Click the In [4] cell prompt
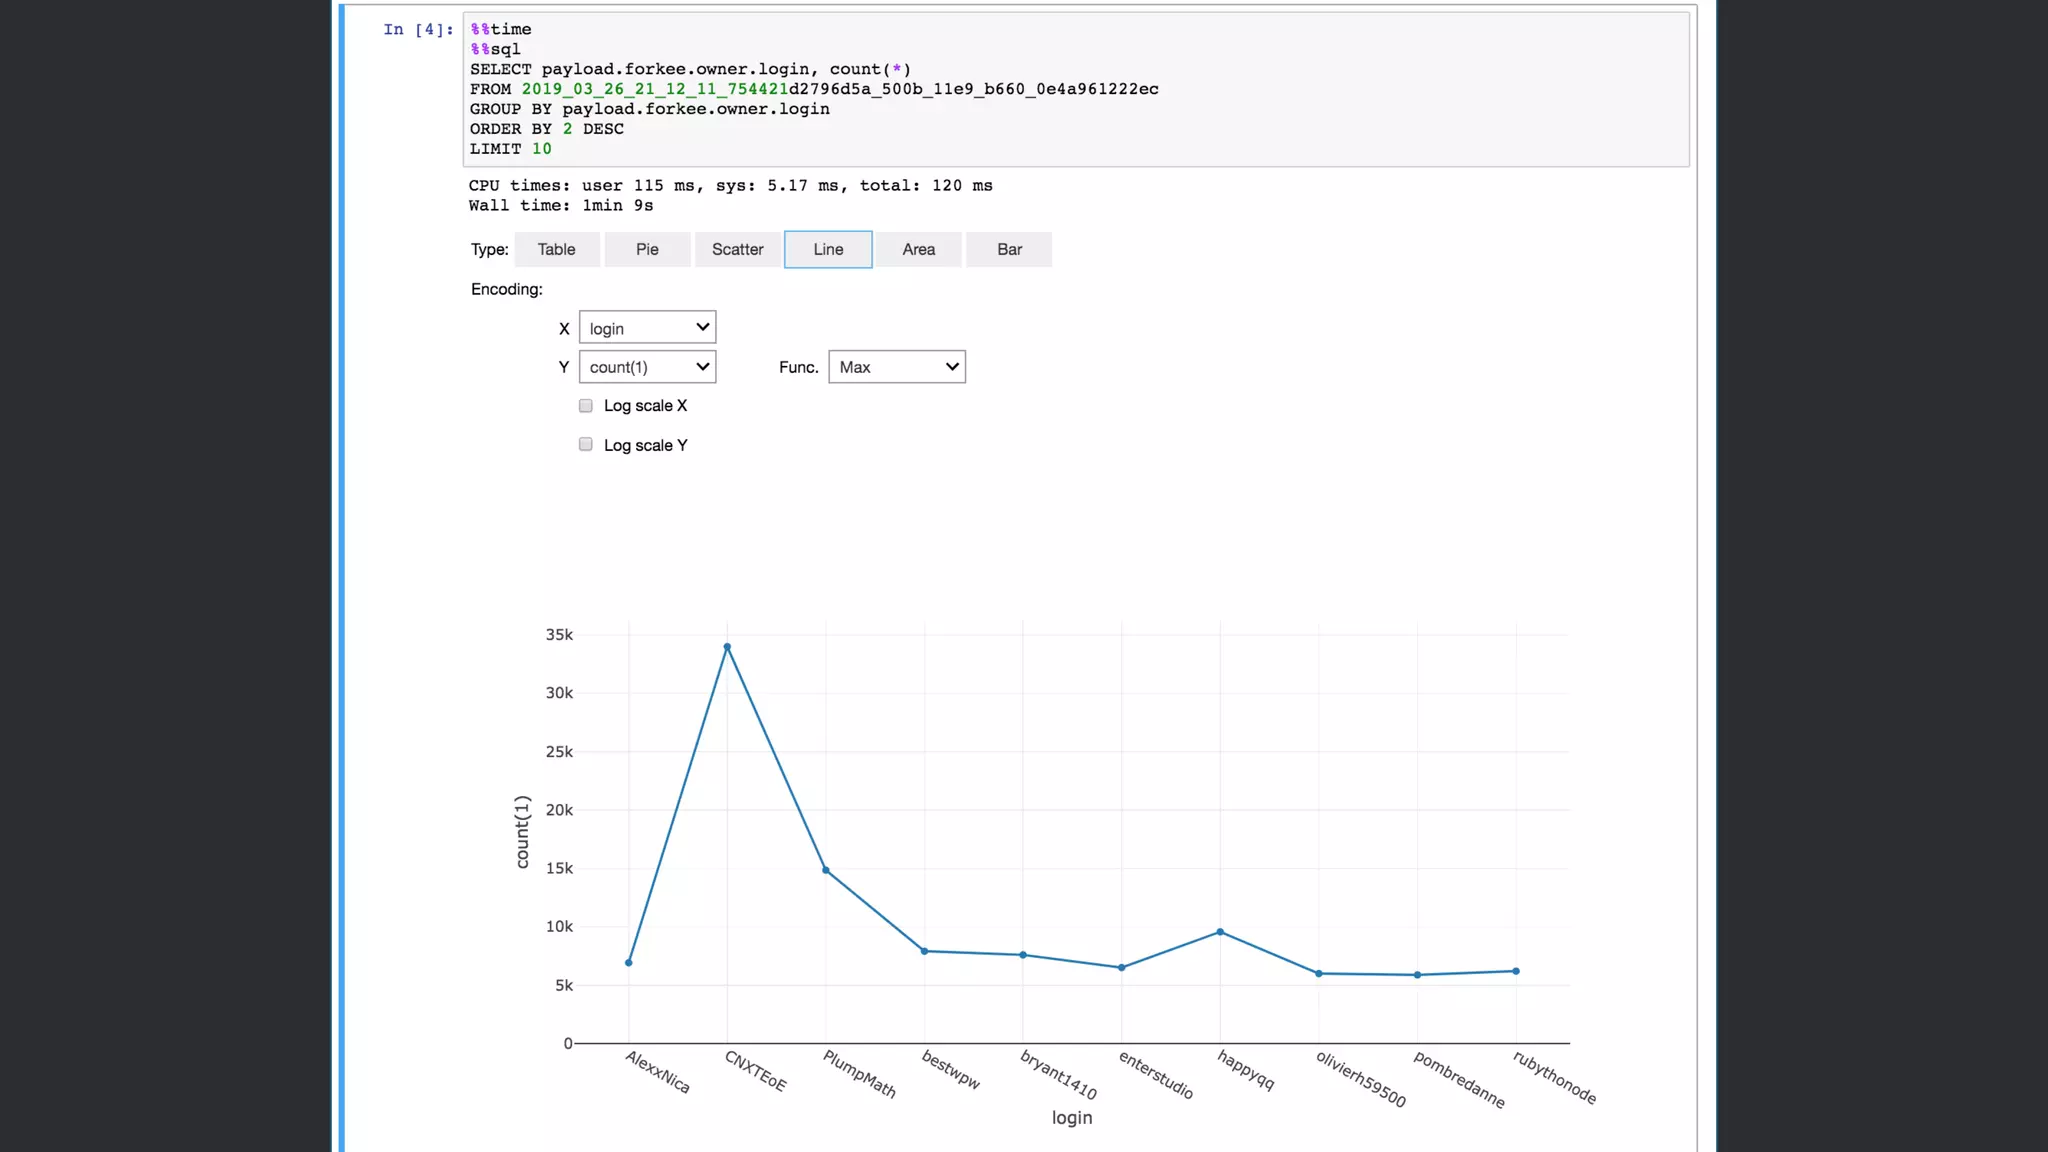2048x1152 pixels. [418, 29]
